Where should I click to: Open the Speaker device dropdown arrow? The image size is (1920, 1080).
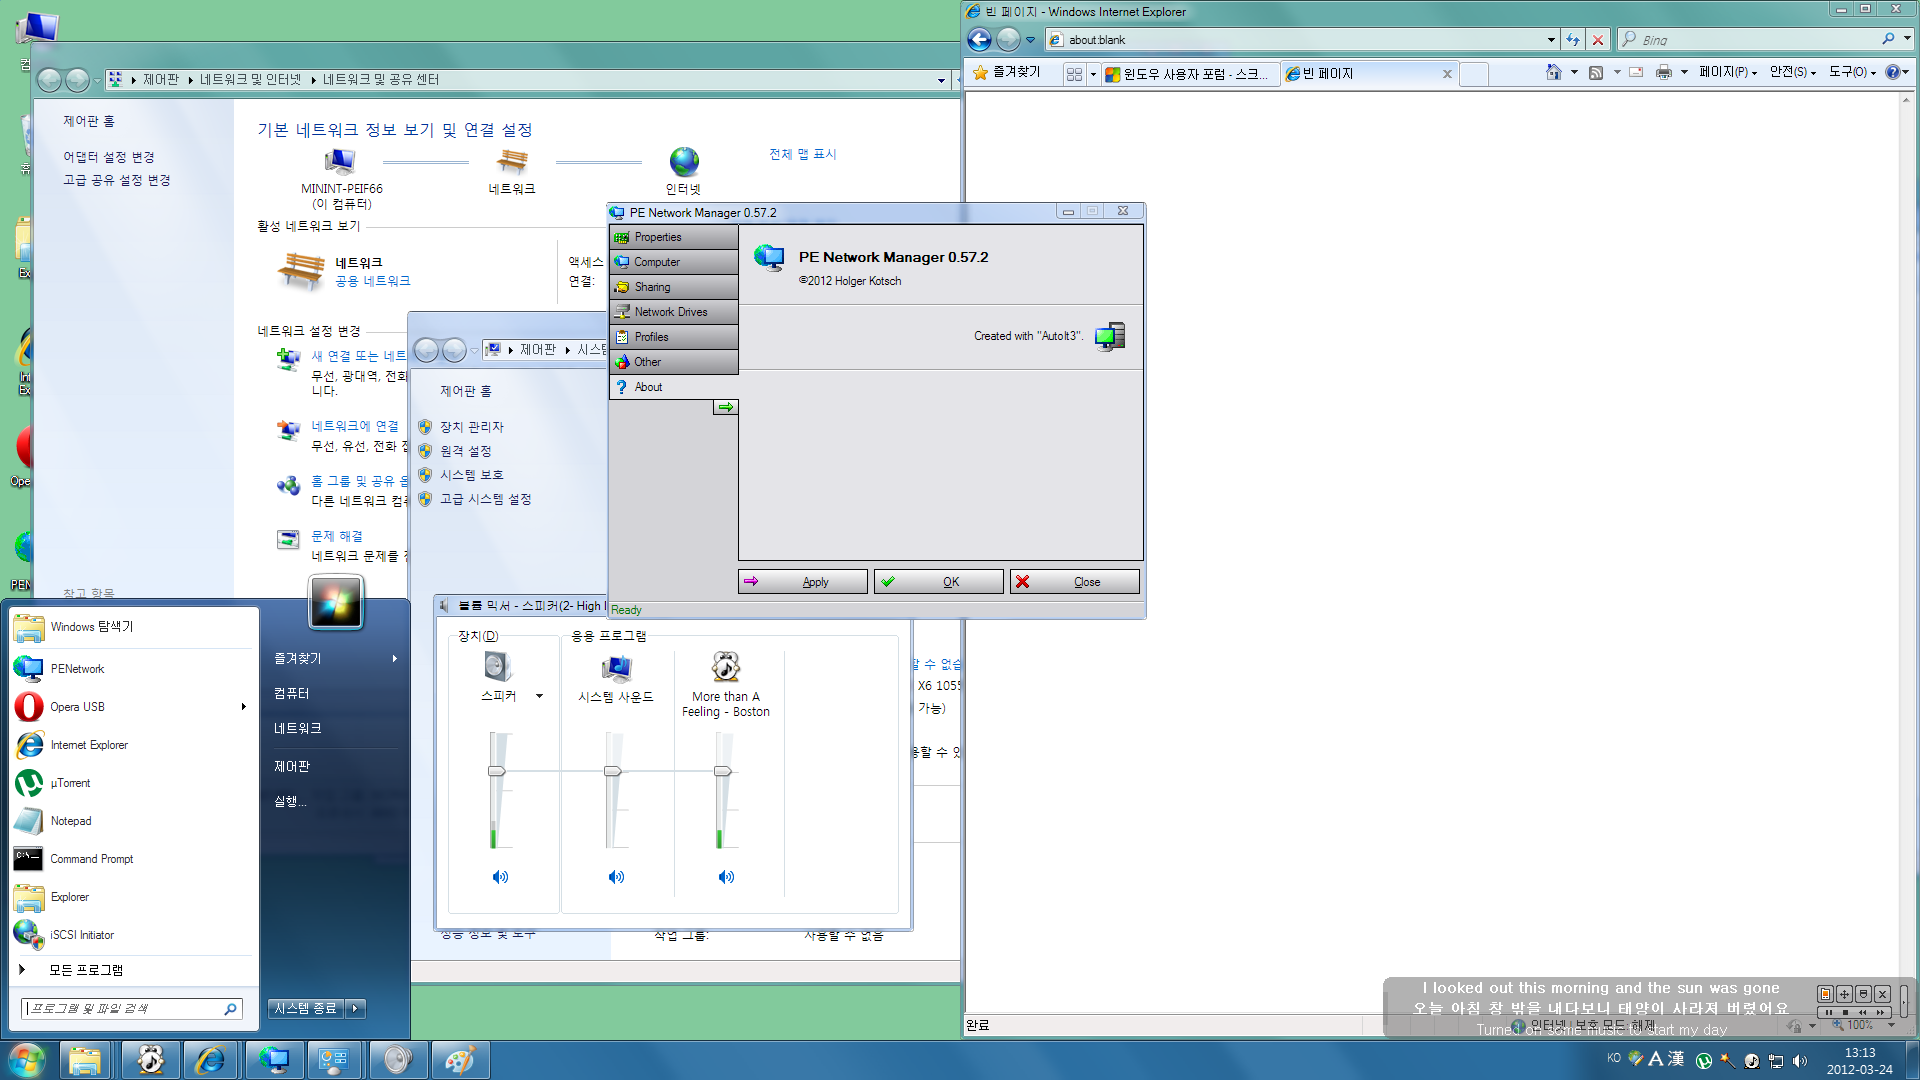(x=539, y=696)
